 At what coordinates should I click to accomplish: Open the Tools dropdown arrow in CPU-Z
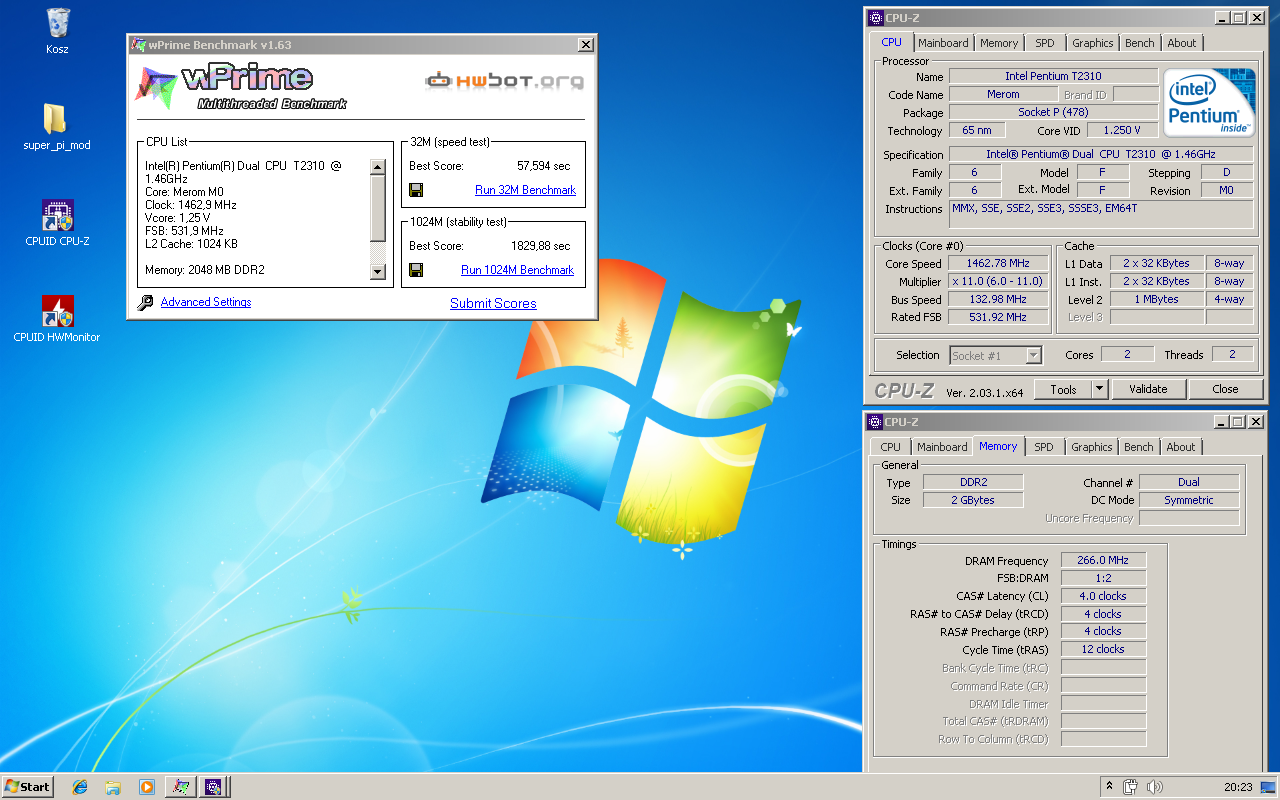[1100, 389]
